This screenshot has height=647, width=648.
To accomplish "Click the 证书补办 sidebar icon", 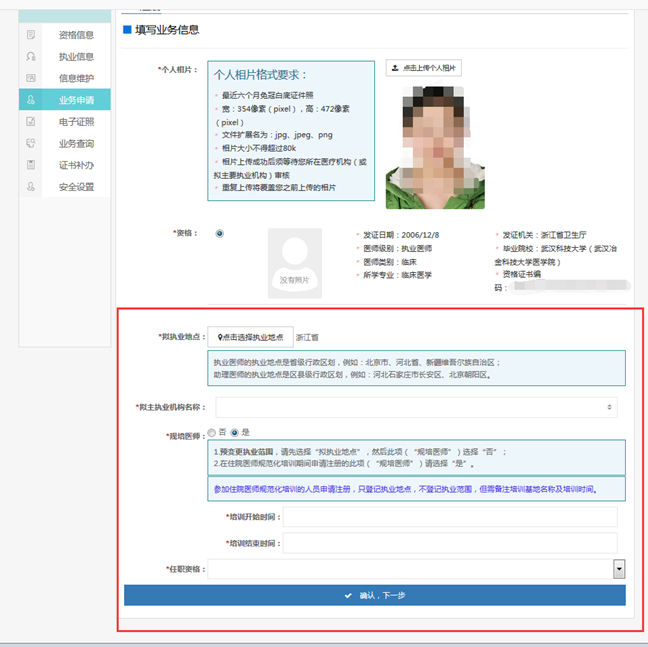I will point(31,165).
